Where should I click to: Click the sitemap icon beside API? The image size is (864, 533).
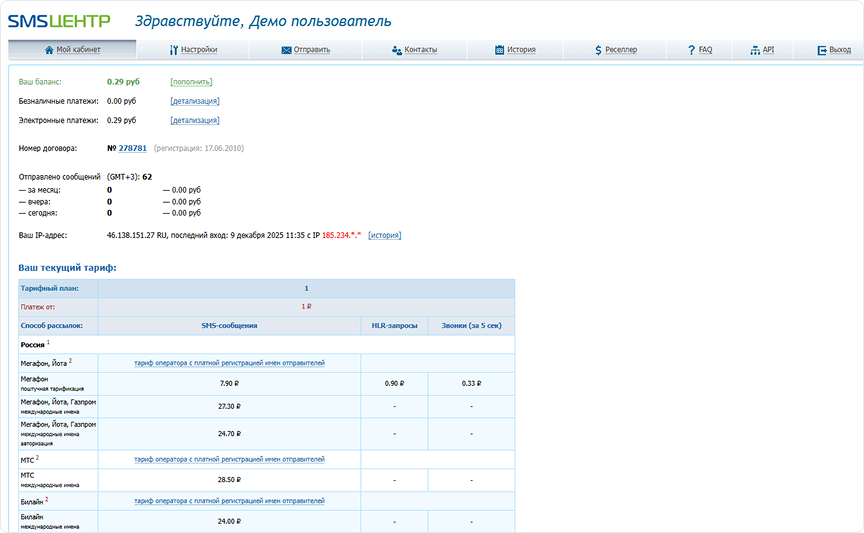[x=755, y=50]
